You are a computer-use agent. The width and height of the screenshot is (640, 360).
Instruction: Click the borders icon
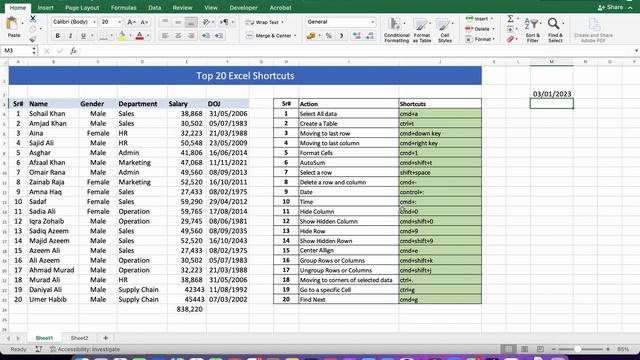[103, 36]
